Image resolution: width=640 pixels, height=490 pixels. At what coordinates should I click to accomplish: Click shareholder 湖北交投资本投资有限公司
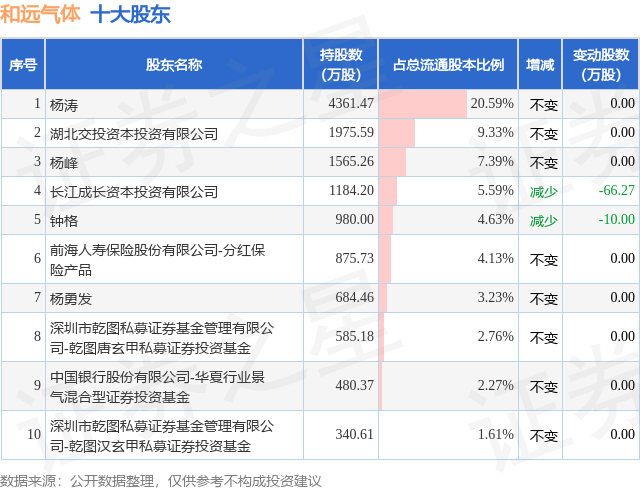point(134,134)
